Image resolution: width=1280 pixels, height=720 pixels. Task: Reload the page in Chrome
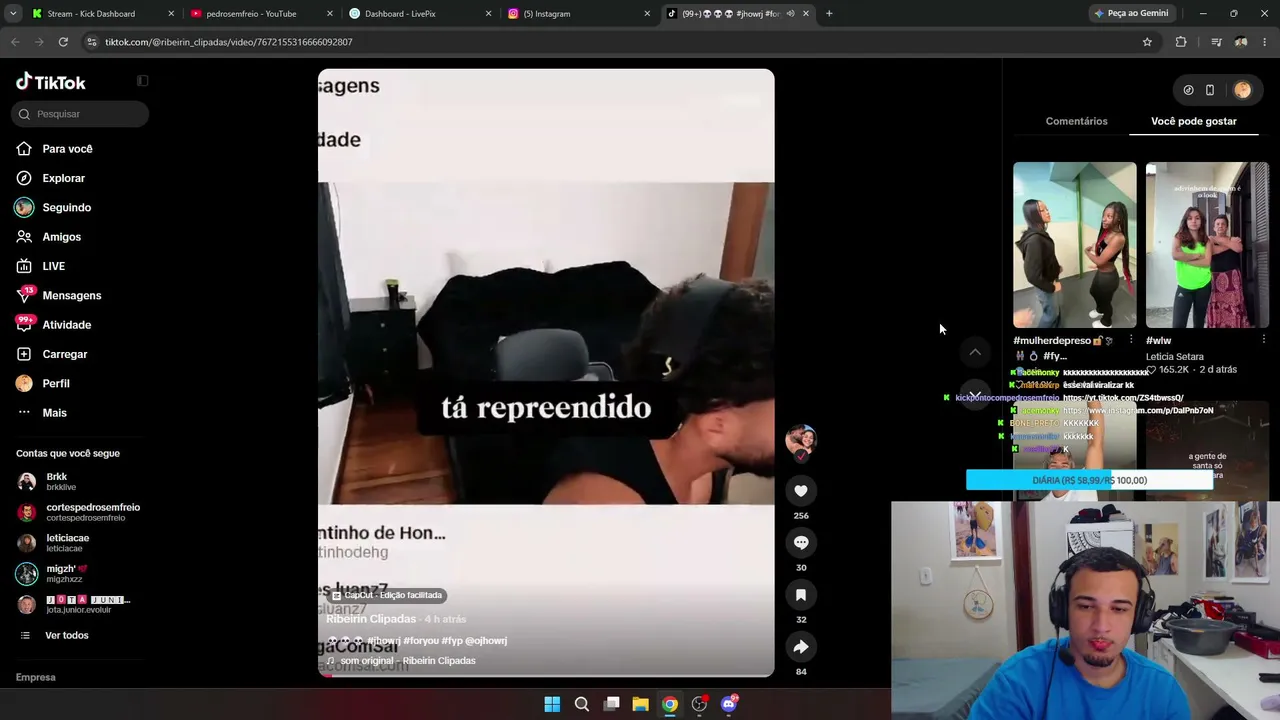[x=63, y=42]
